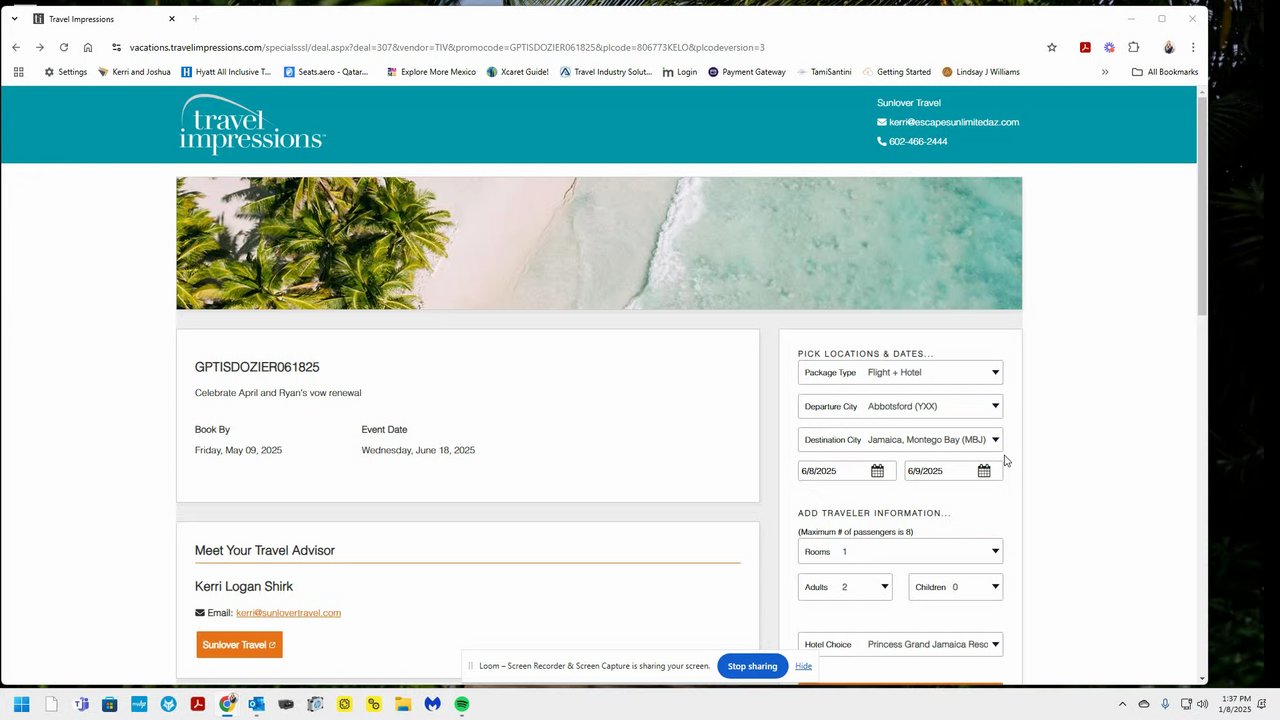Open the Settings bookmark

click(x=65, y=72)
